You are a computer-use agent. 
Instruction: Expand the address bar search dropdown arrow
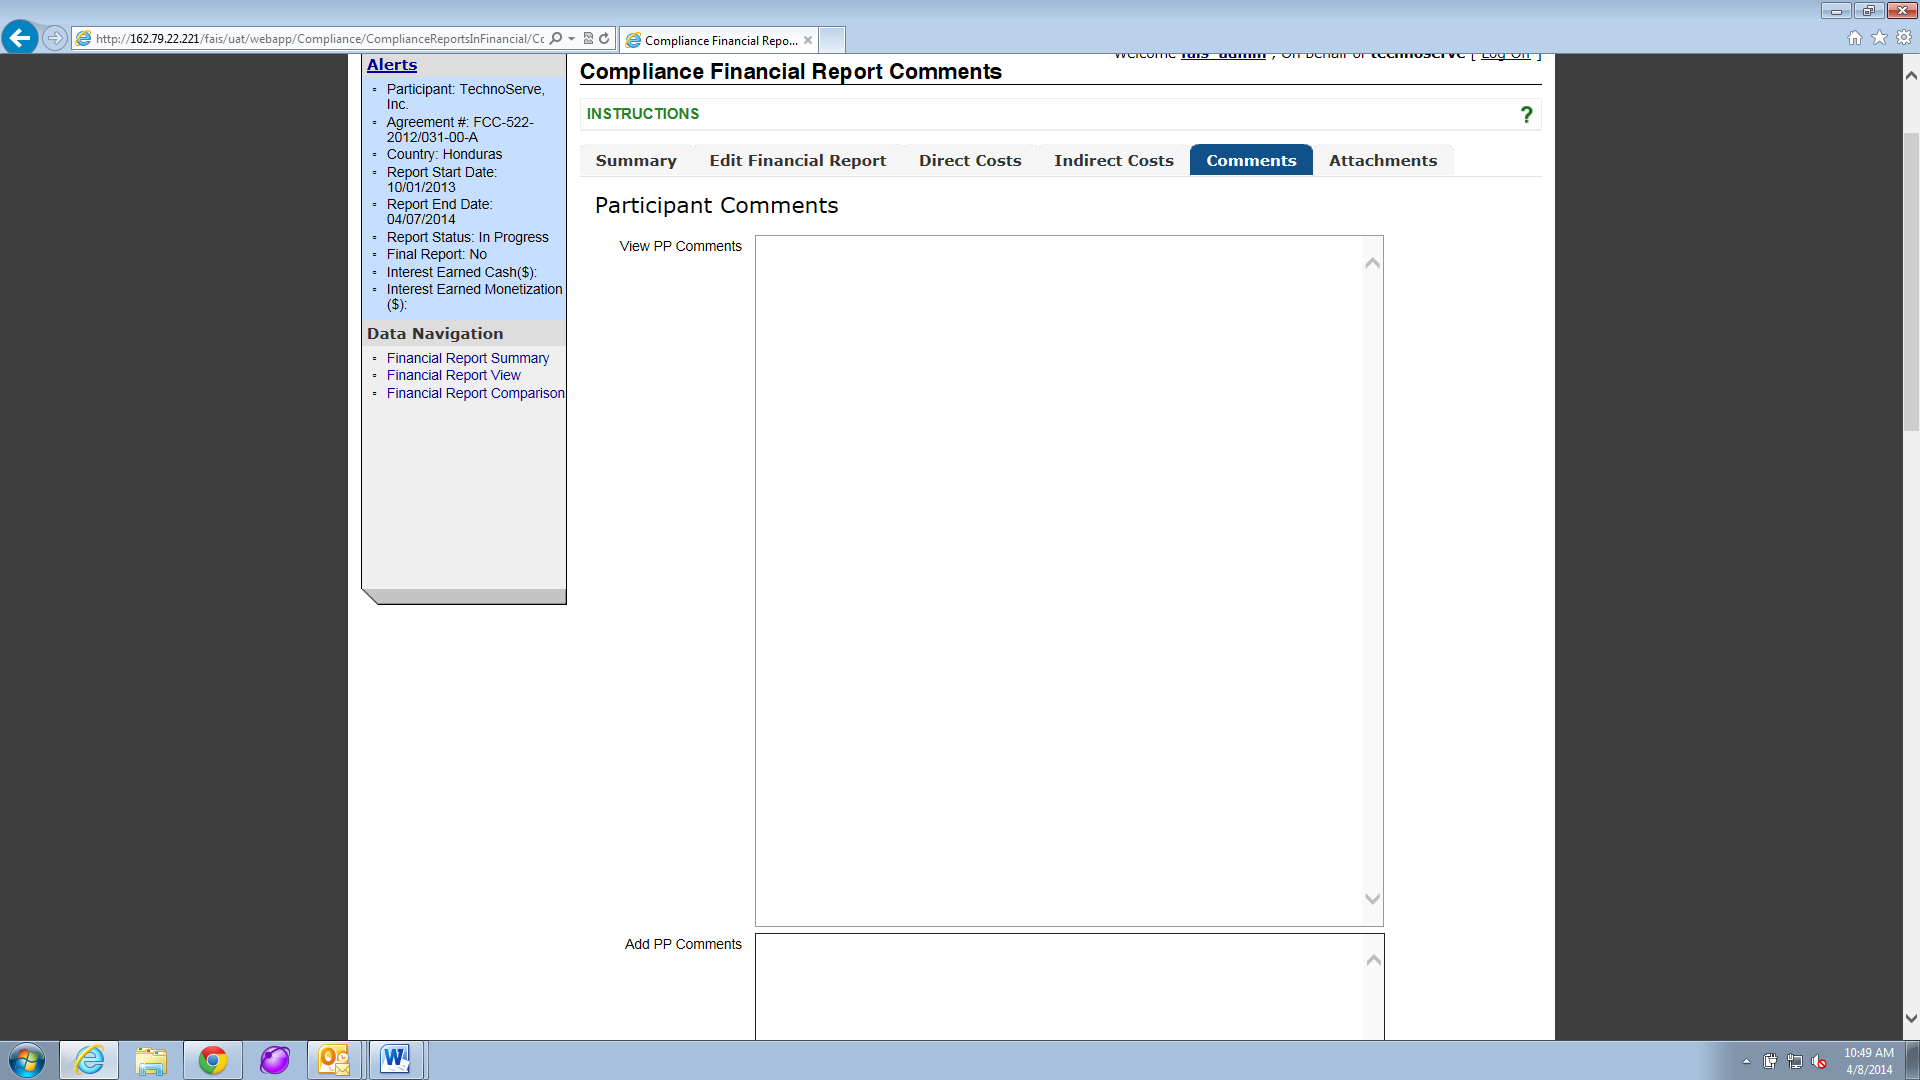coord(572,39)
